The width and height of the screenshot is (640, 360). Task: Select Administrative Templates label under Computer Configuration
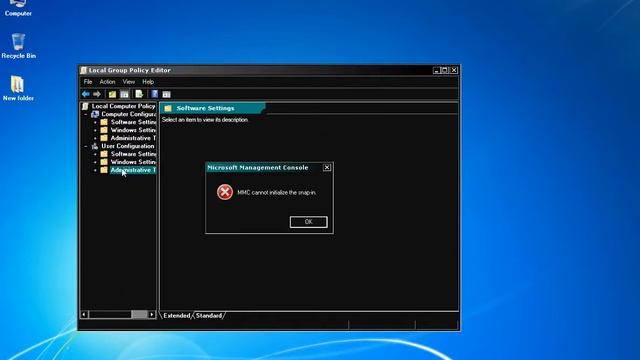(x=133, y=138)
